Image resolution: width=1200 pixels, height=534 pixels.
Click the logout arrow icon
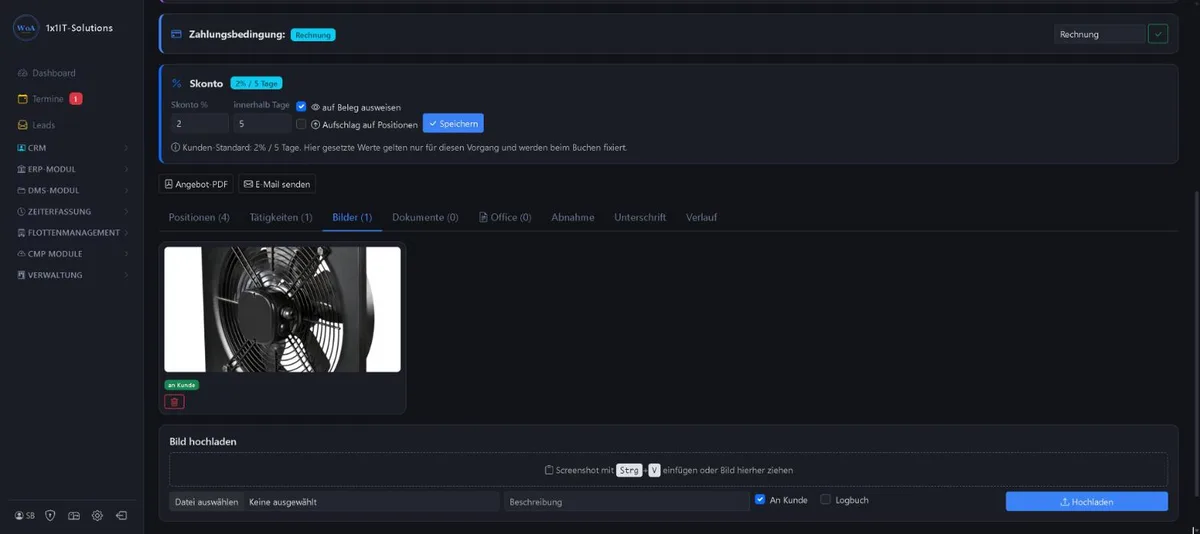click(x=121, y=516)
